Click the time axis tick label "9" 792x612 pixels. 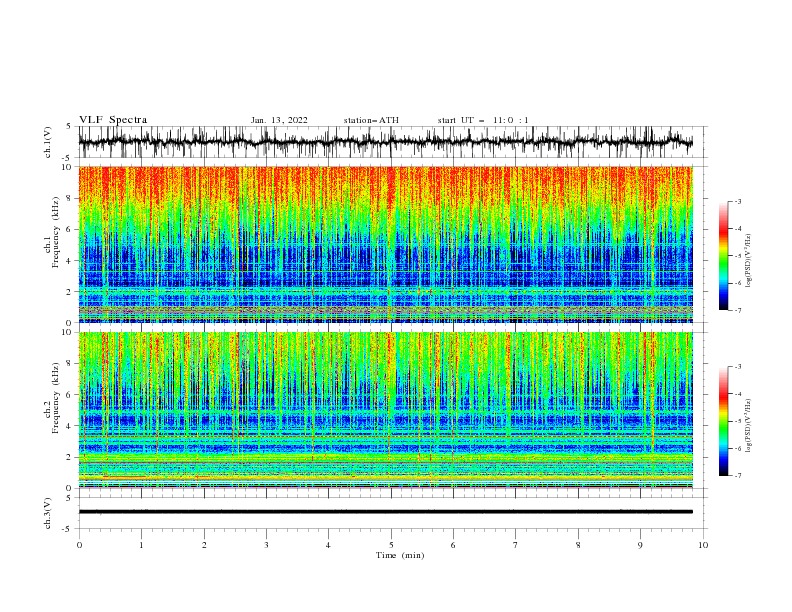(x=640, y=545)
